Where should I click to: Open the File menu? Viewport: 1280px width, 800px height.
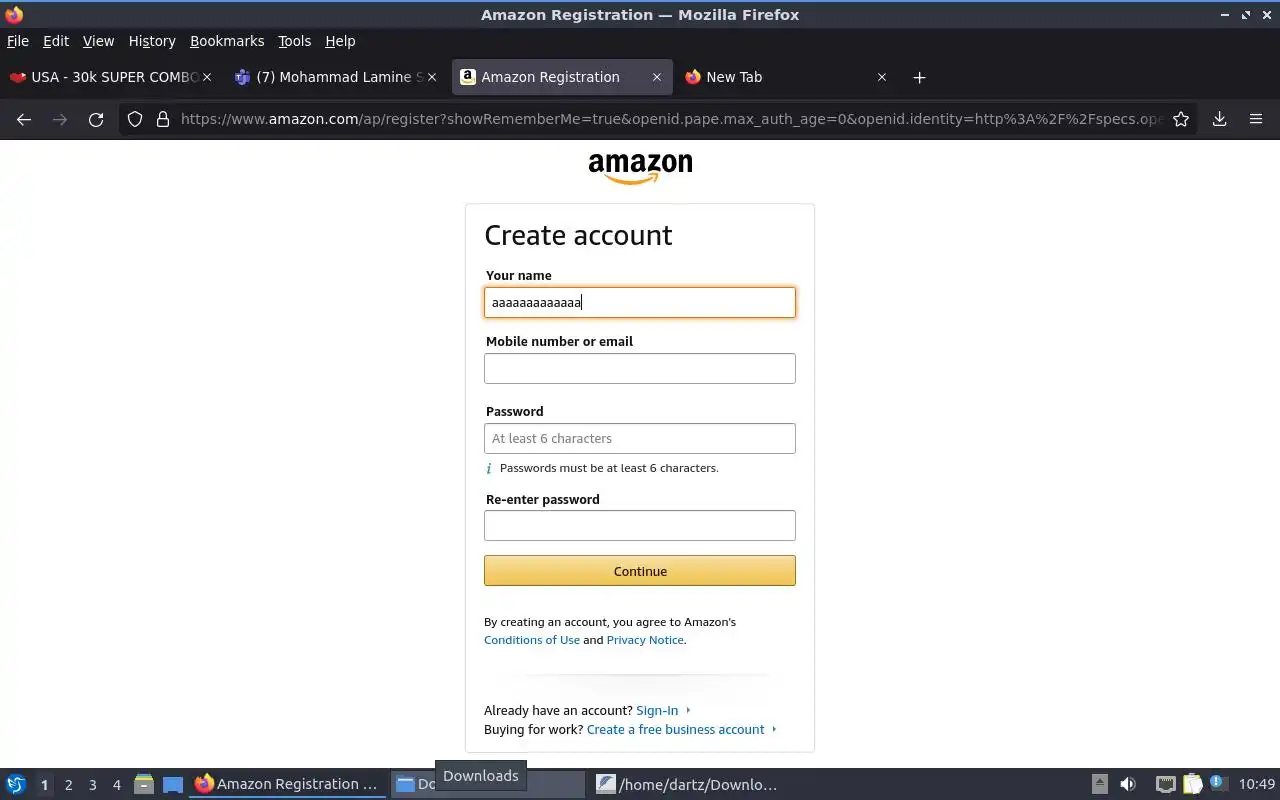18,41
